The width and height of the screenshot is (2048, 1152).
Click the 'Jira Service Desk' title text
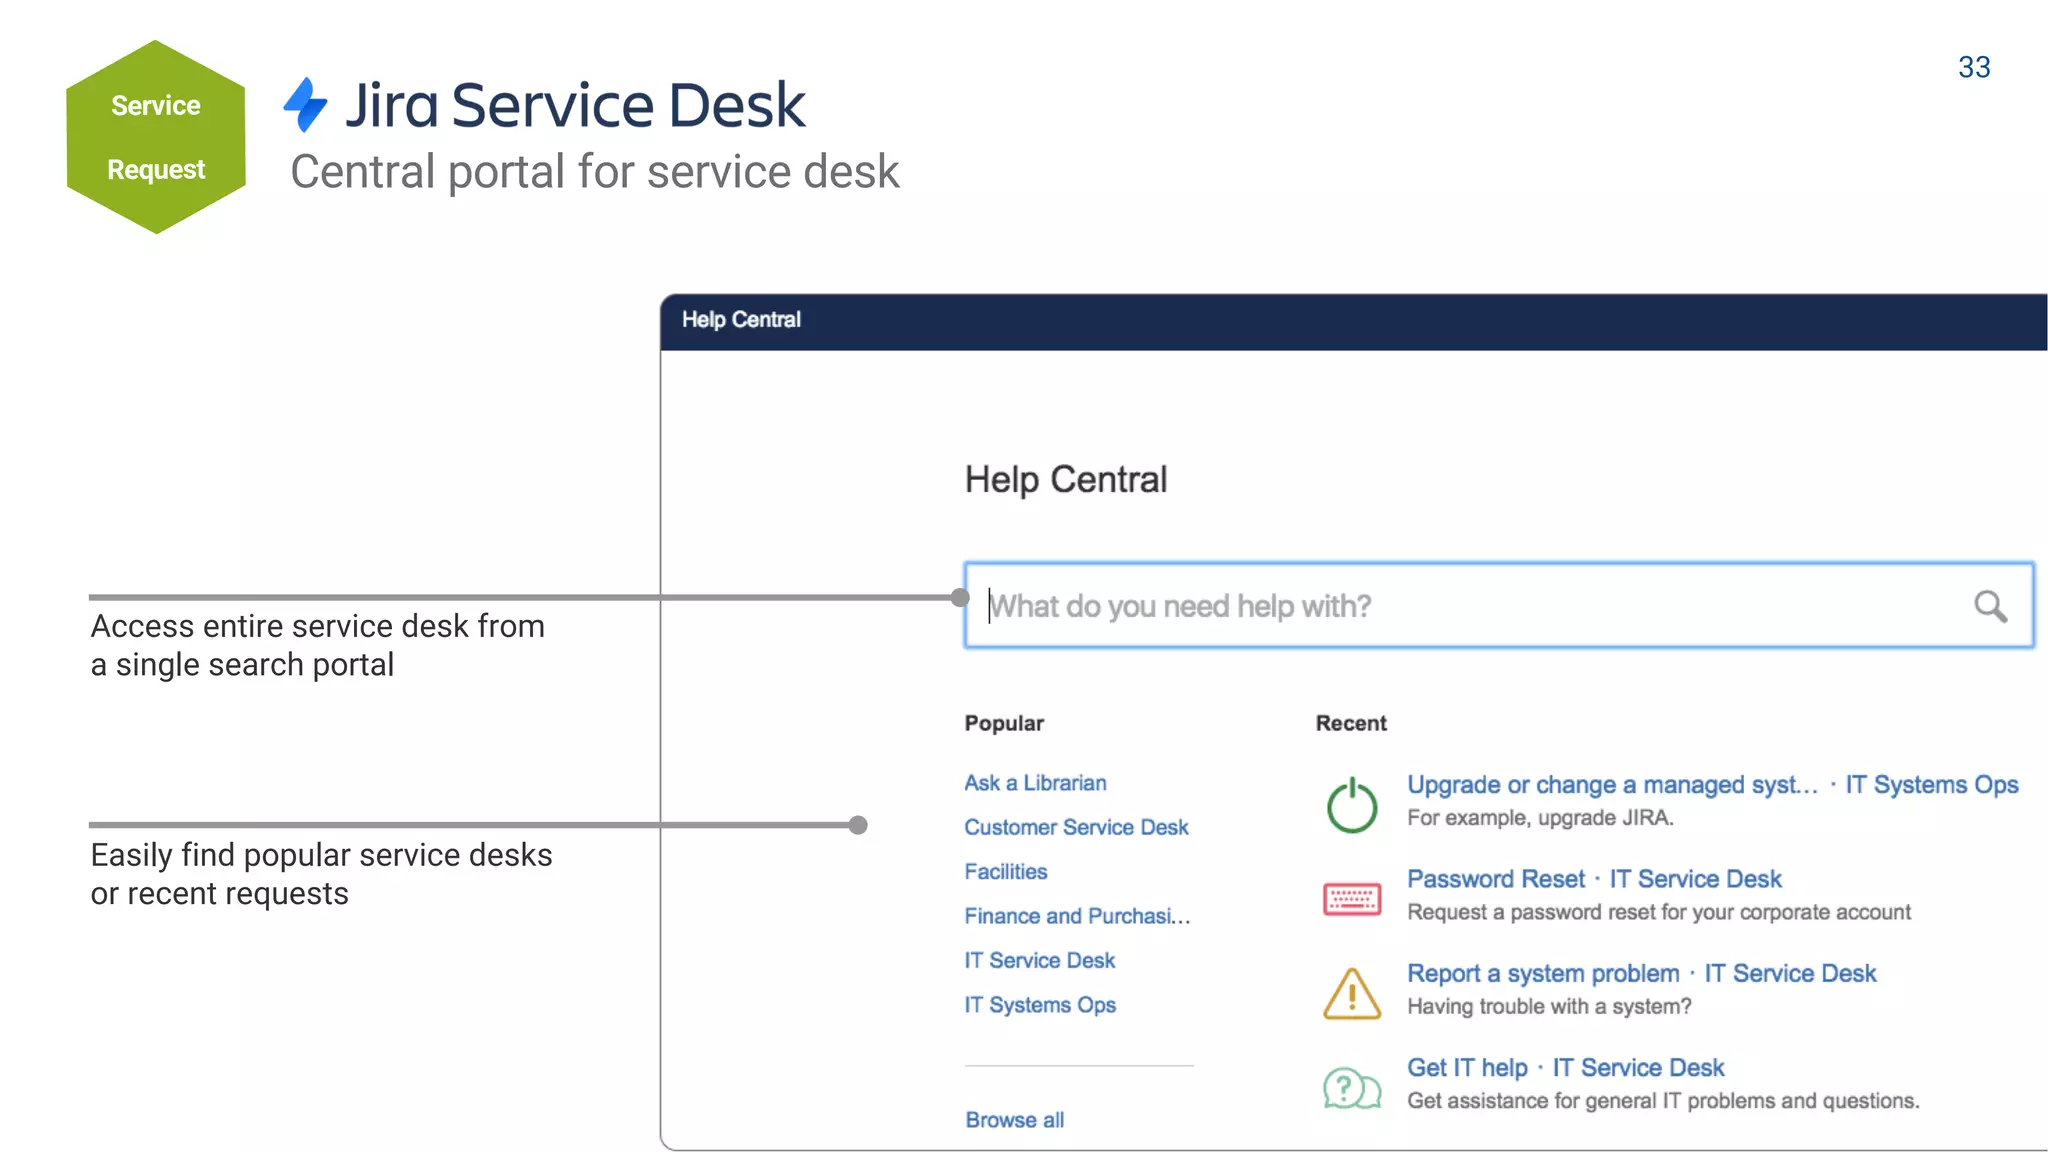575,105
